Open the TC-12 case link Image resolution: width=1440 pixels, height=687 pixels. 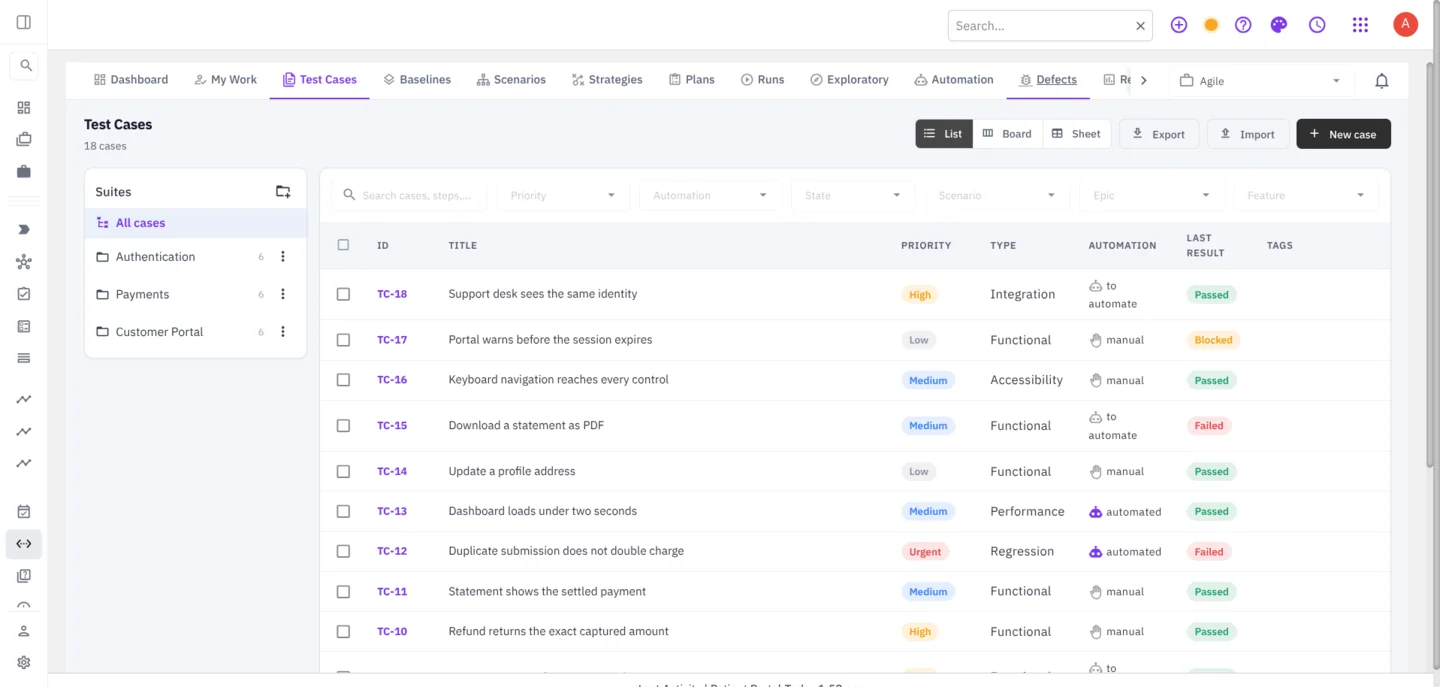392,551
